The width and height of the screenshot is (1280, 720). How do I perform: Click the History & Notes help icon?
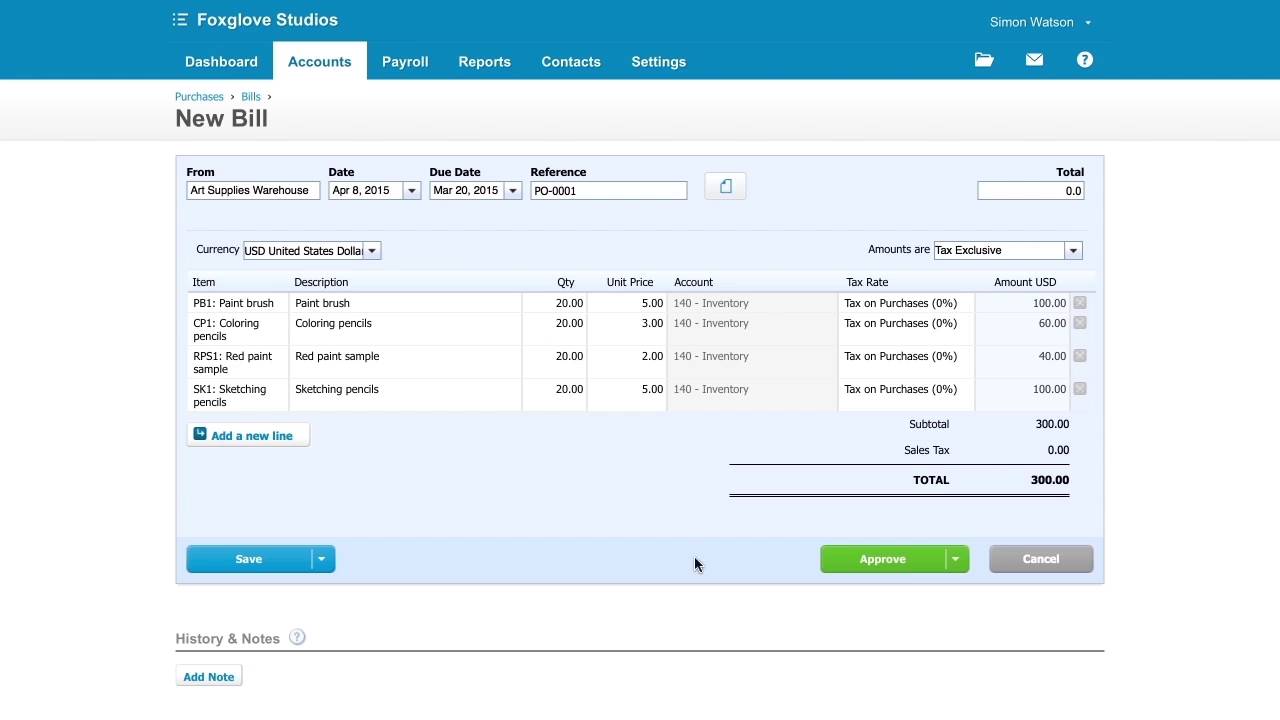(297, 638)
